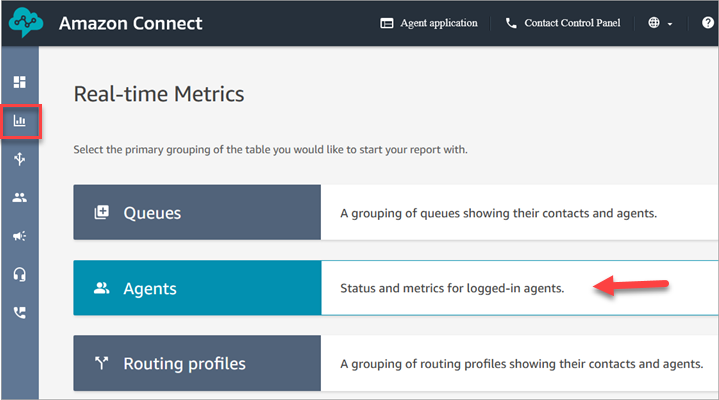The width and height of the screenshot is (719, 400).
Task: Click the Real-time Metrics page heading
Action: point(159,95)
